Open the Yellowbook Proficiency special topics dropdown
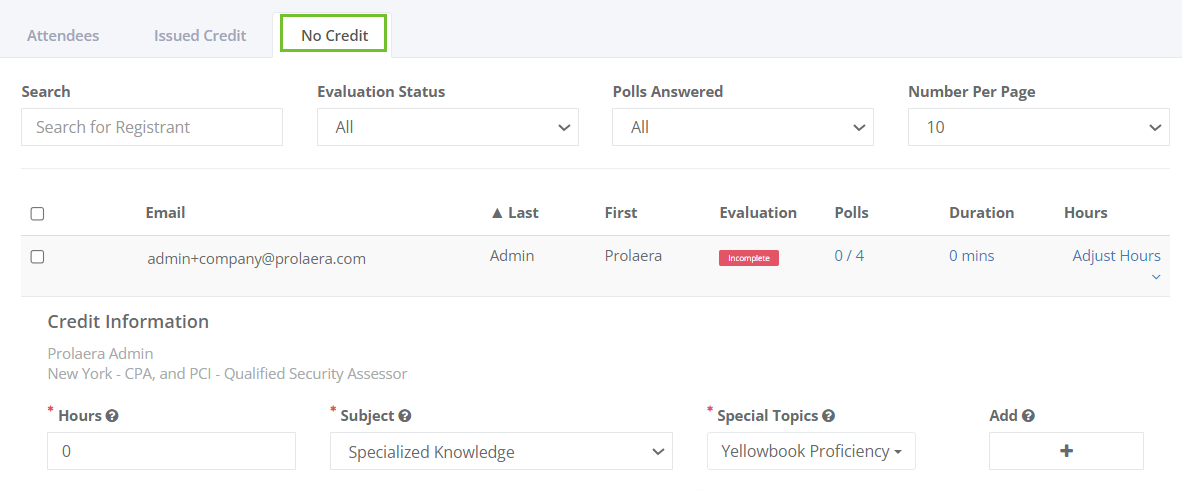This screenshot has width=1182, height=491. (811, 451)
